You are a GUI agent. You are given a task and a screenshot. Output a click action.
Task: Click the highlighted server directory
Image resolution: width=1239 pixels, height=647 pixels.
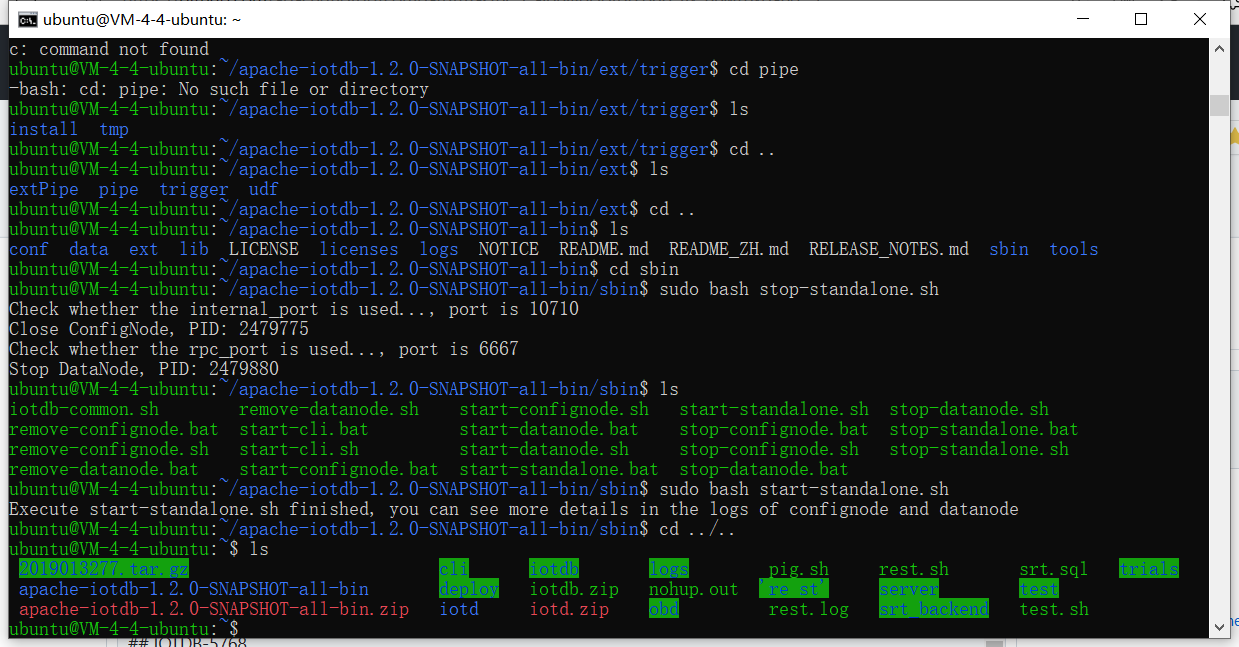909,589
